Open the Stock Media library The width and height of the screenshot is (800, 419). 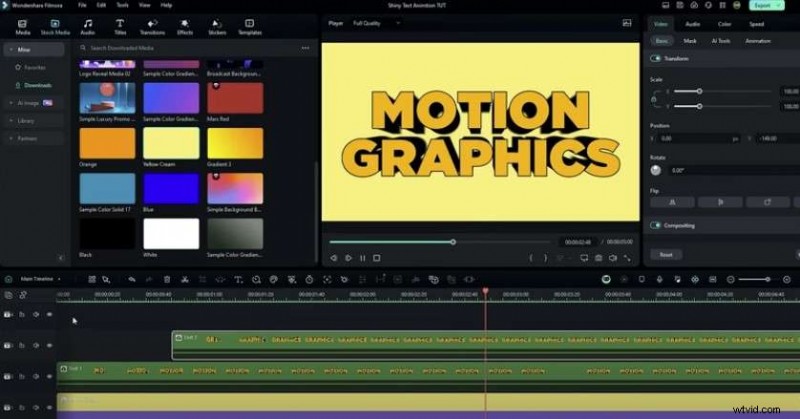click(55, 27)
